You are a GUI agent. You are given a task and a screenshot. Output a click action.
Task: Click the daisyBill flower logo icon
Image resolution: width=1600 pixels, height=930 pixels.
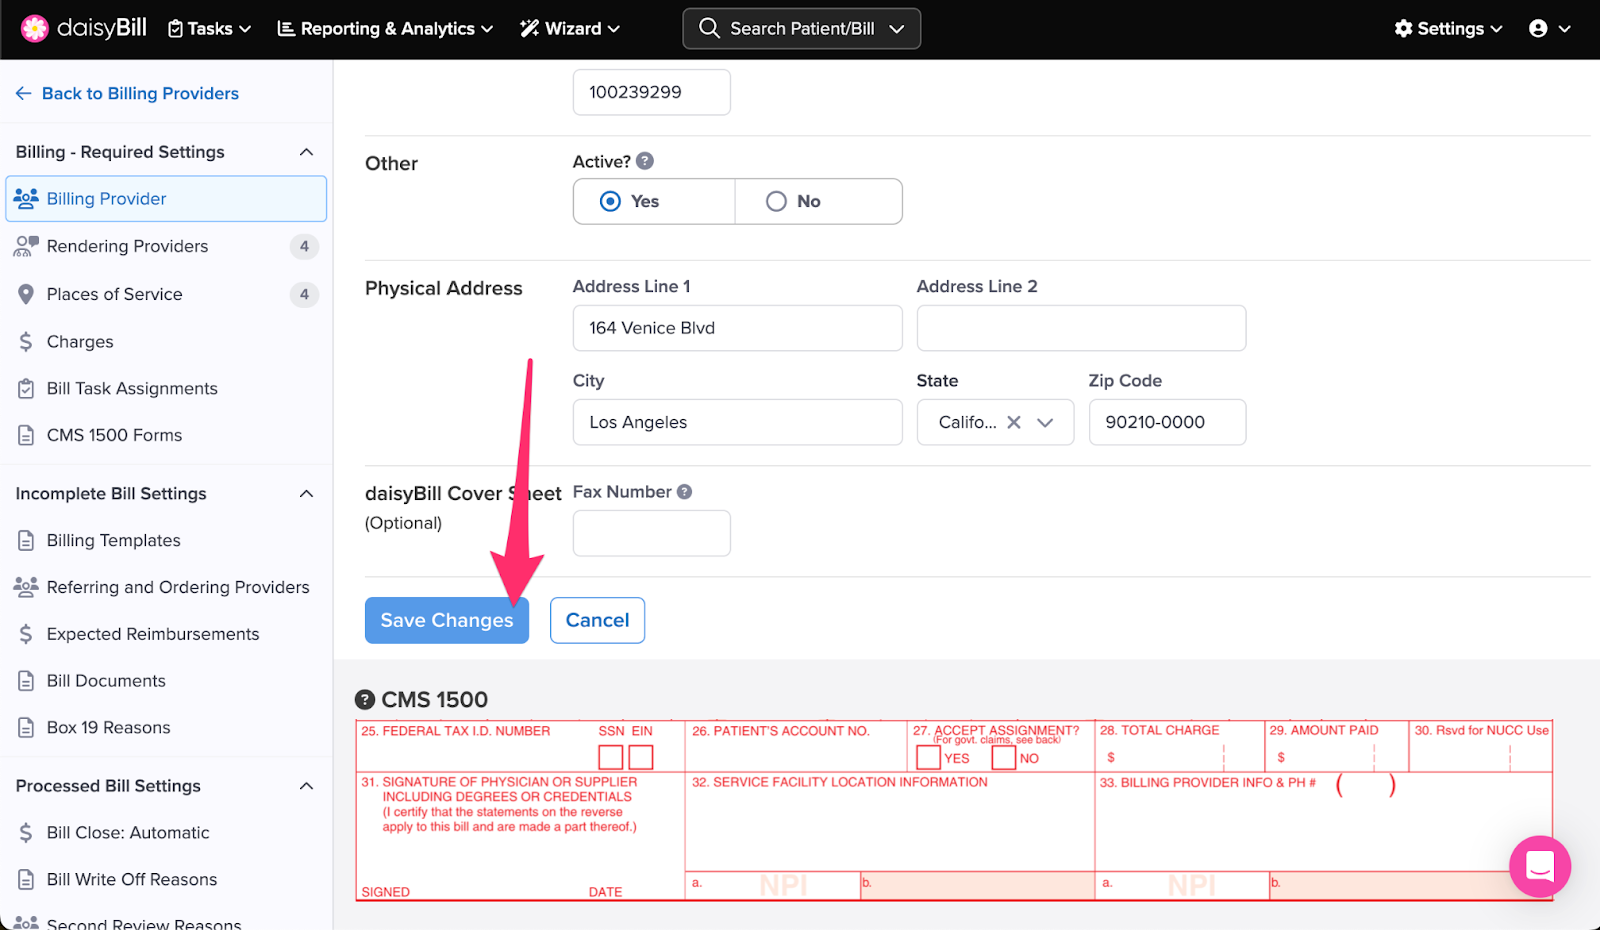point(35,29)
